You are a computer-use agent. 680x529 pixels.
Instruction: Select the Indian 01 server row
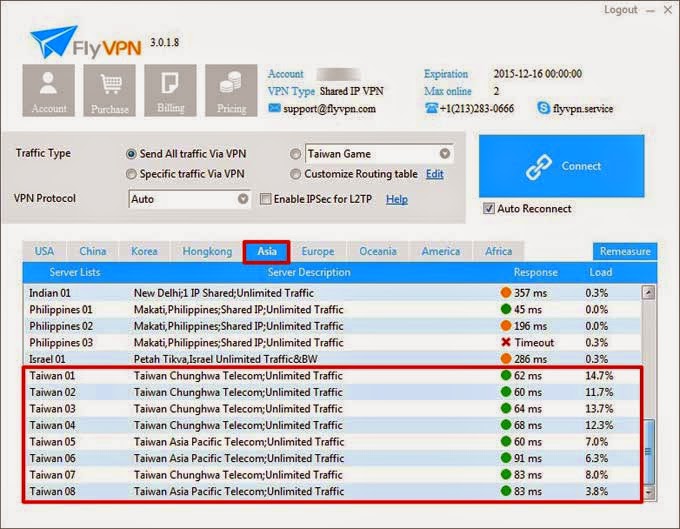coord(332,293)
